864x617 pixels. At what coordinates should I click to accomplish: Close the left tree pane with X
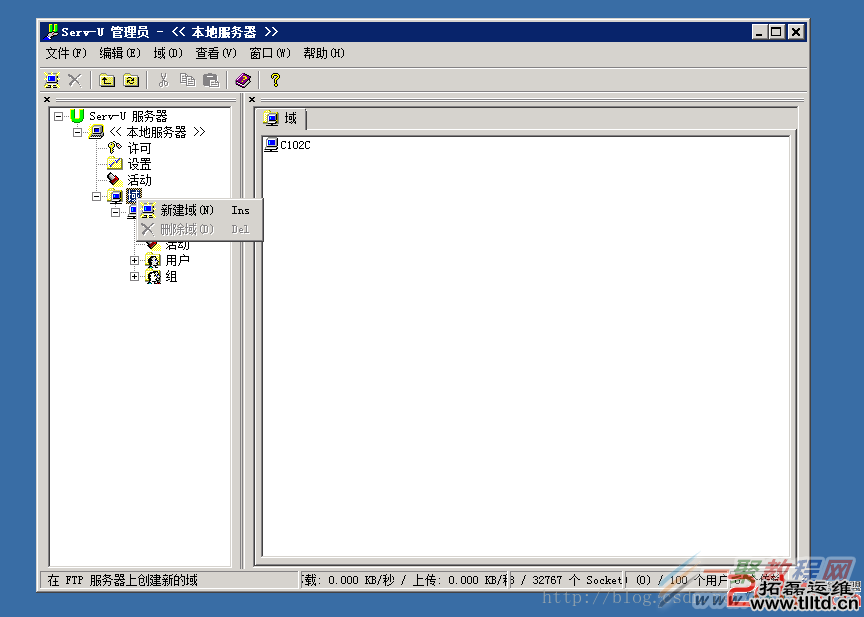(47, 99)
